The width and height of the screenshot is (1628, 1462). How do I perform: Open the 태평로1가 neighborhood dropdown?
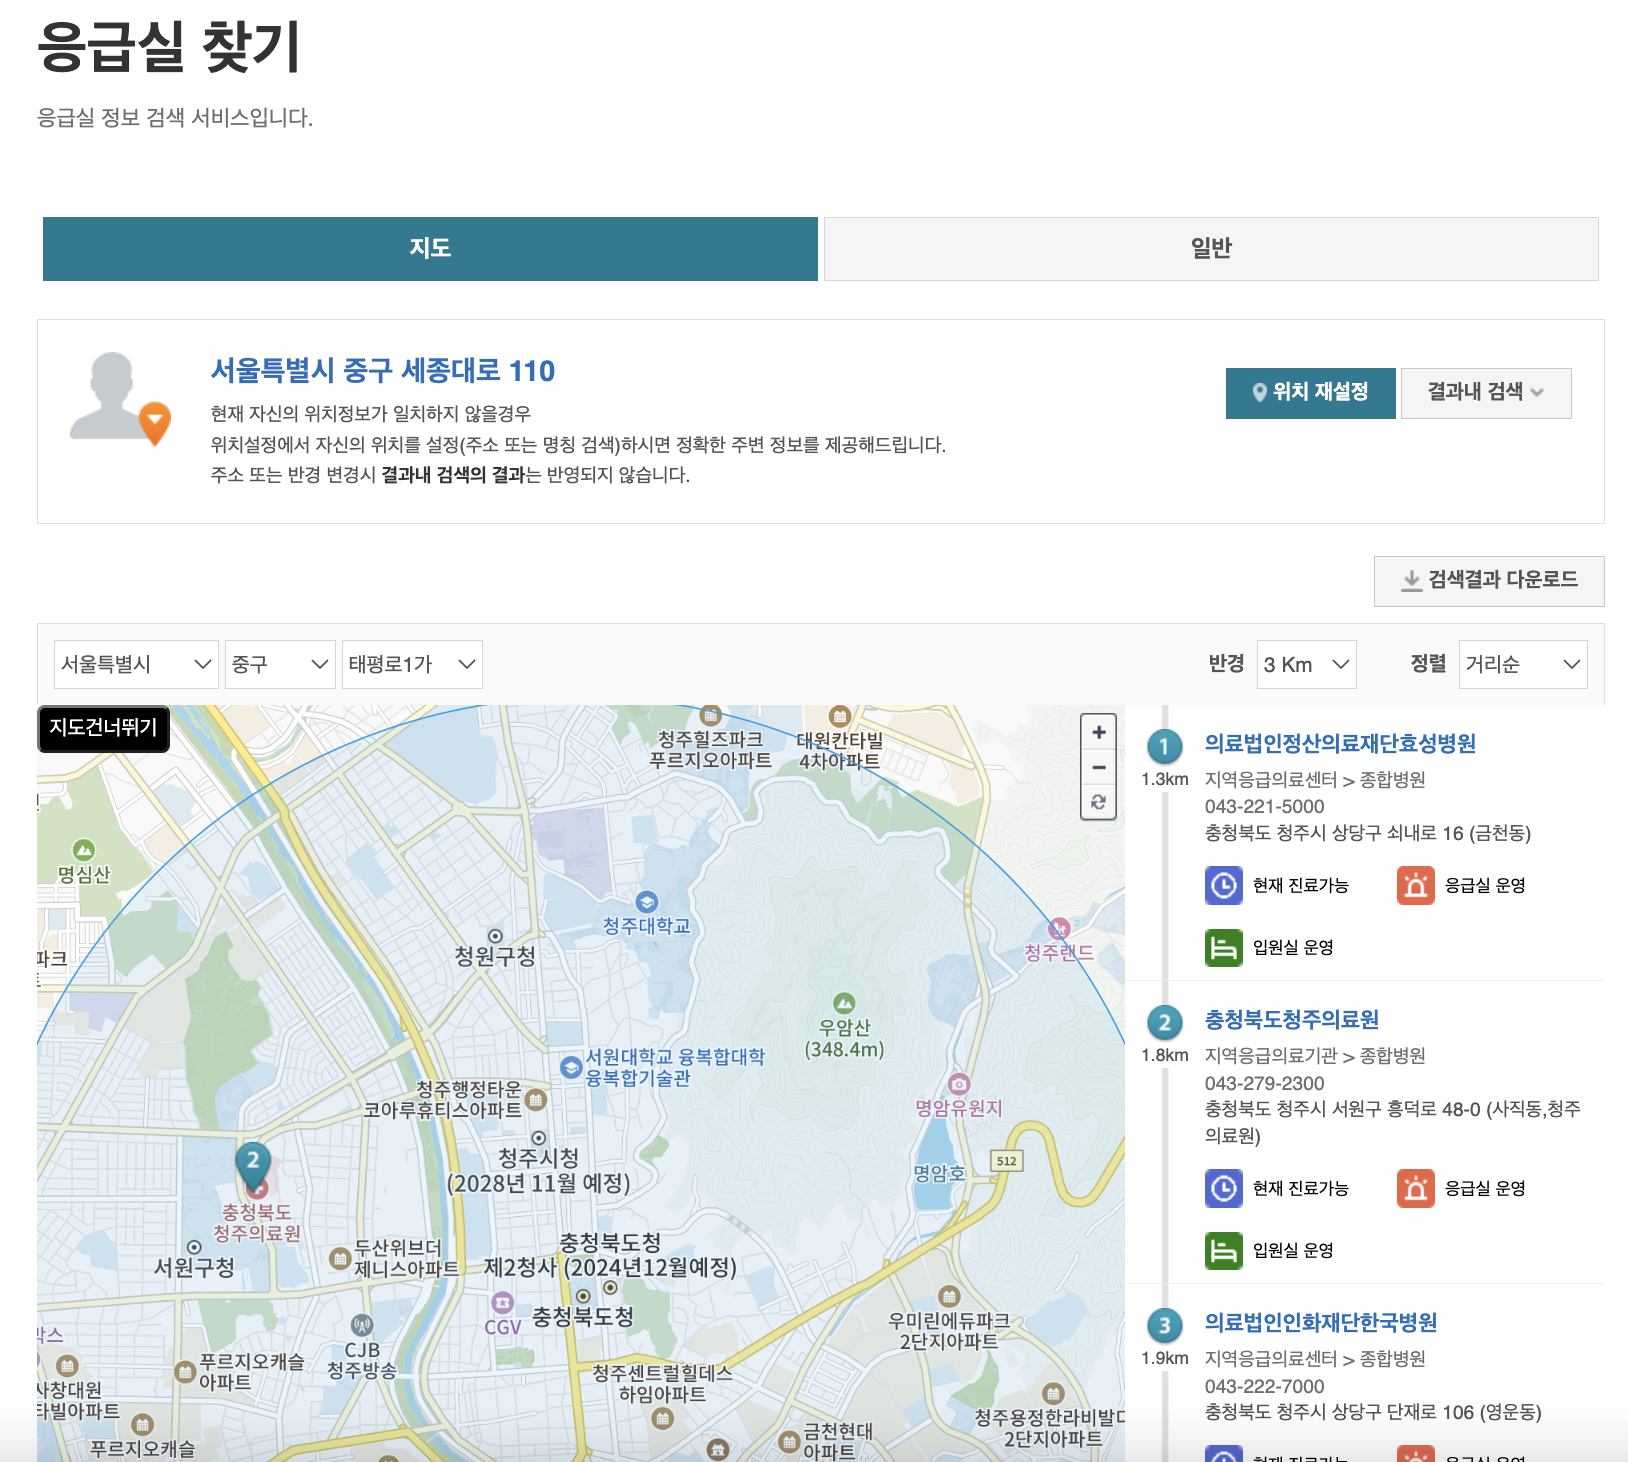coord(412,665)
